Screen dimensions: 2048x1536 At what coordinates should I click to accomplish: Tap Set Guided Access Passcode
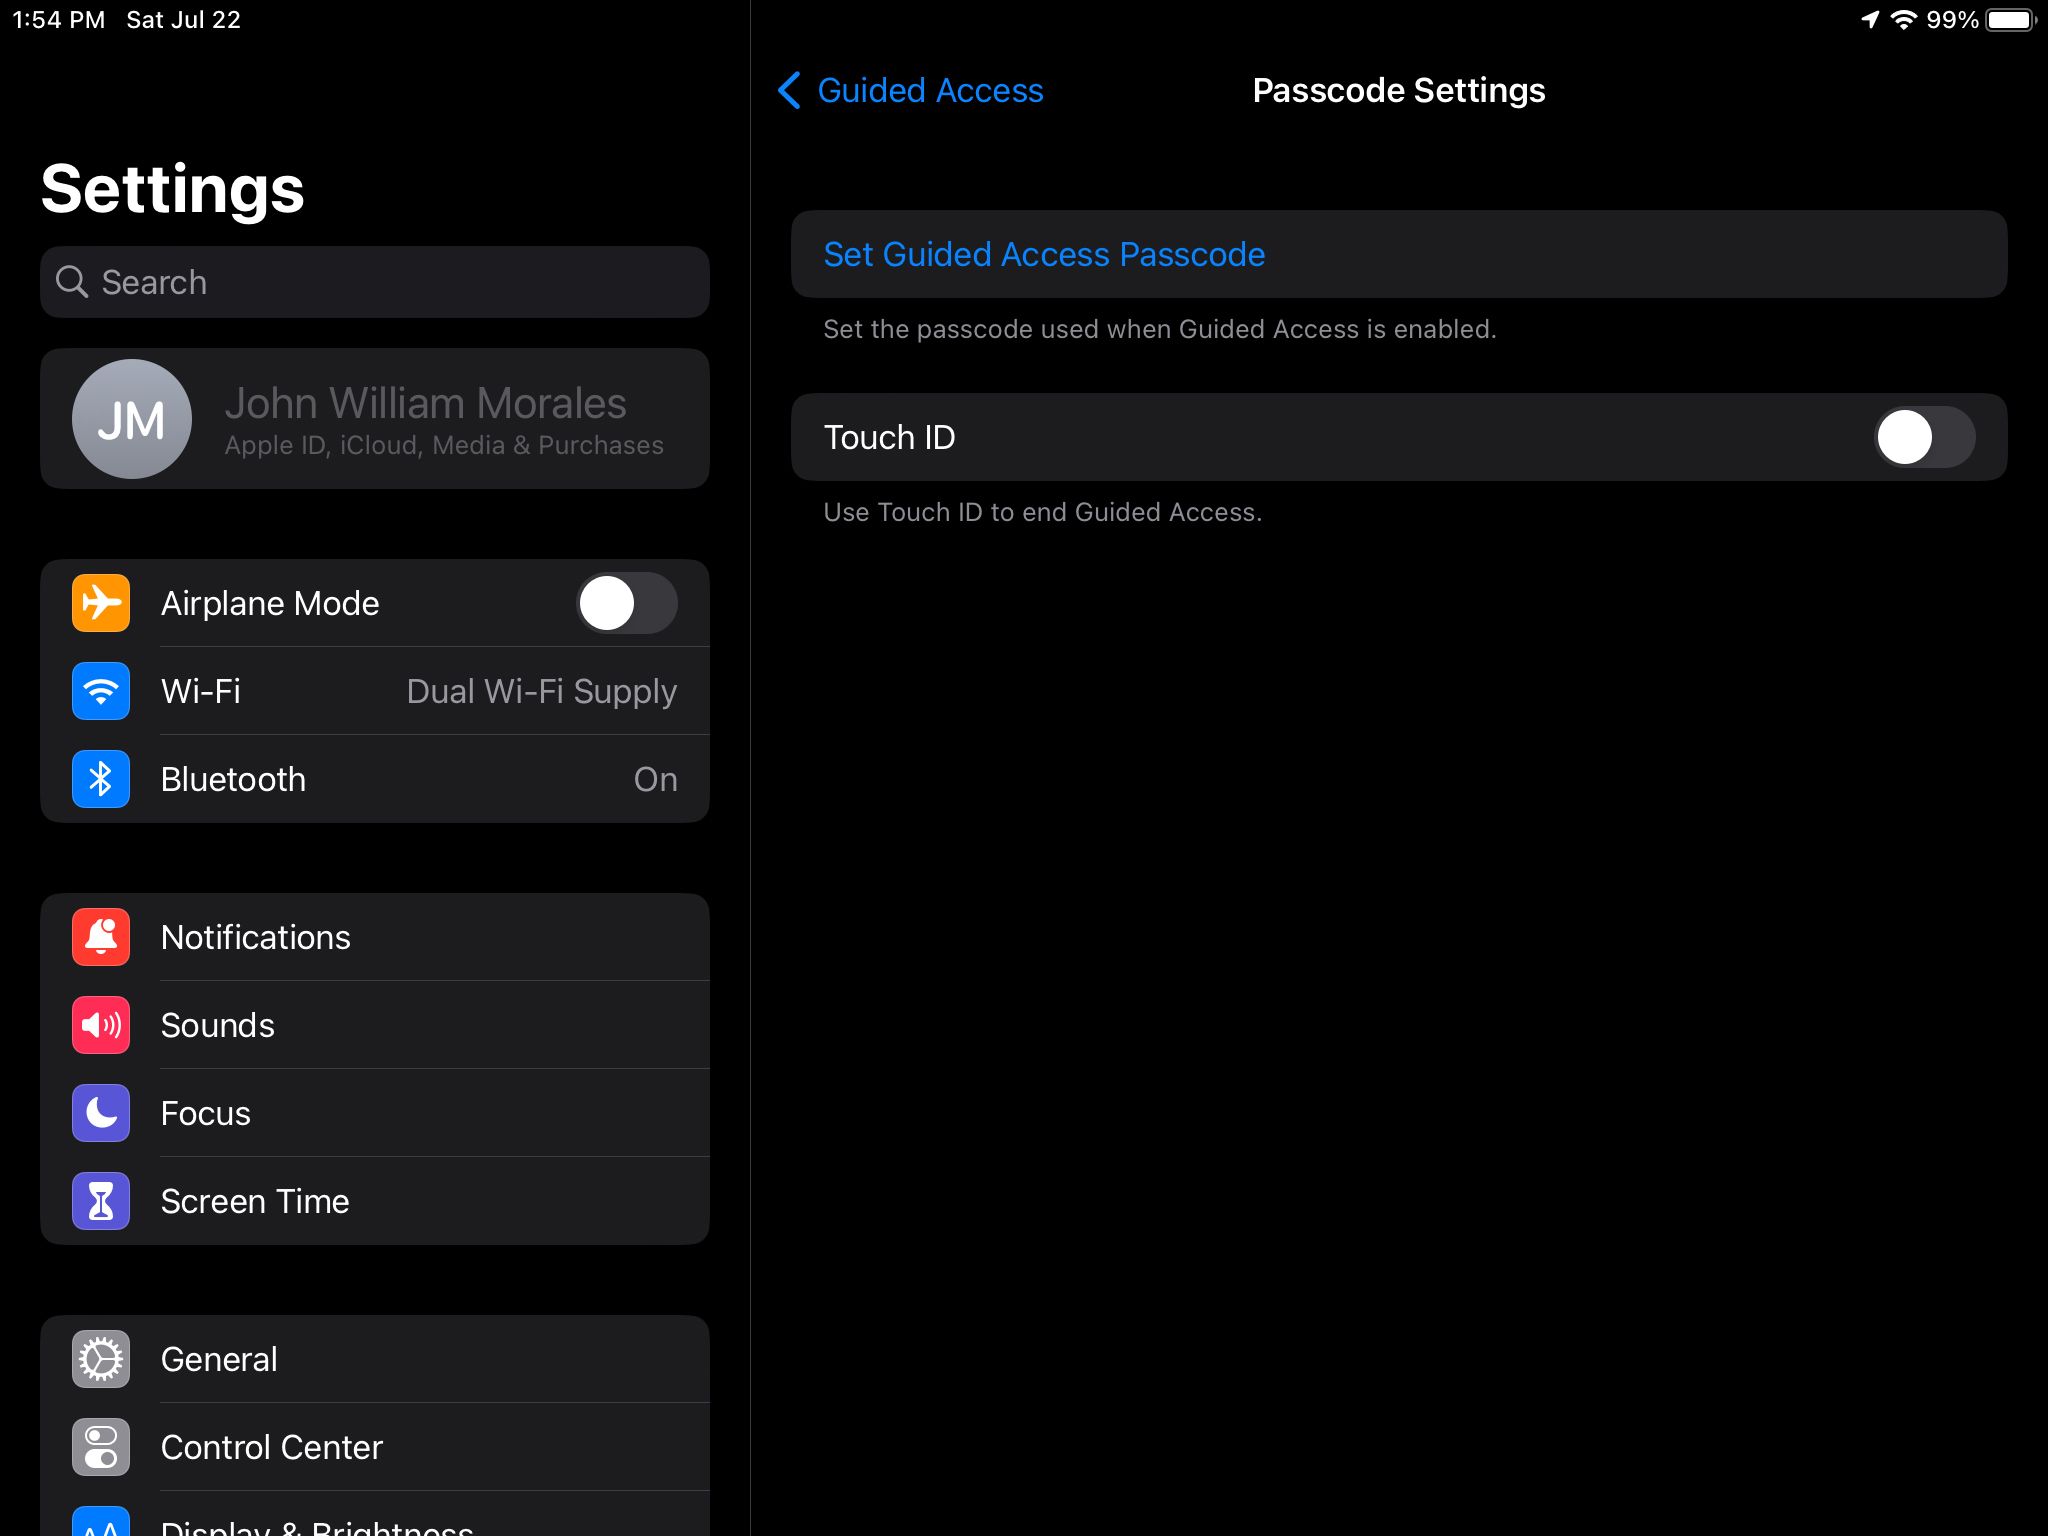[x=1044, y=254]
